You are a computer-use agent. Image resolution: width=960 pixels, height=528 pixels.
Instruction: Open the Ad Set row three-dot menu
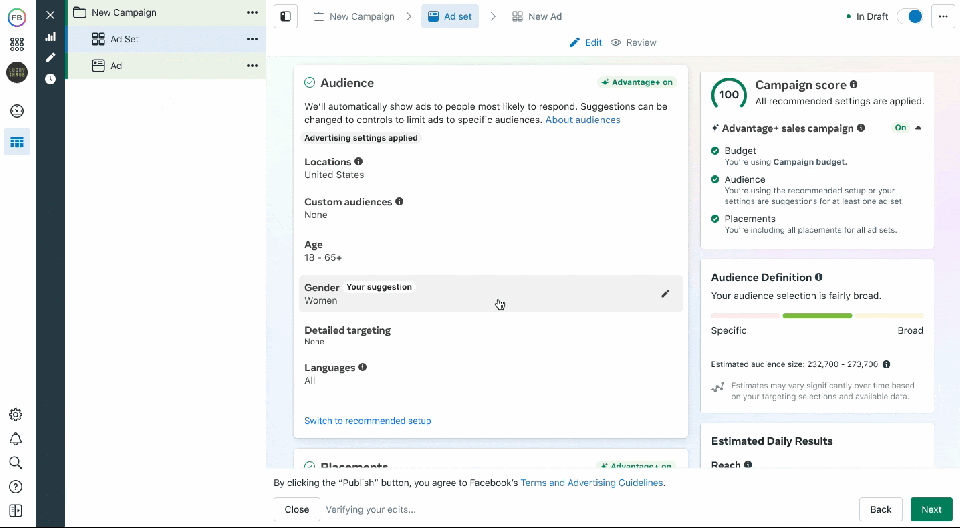tap(252, 39)
